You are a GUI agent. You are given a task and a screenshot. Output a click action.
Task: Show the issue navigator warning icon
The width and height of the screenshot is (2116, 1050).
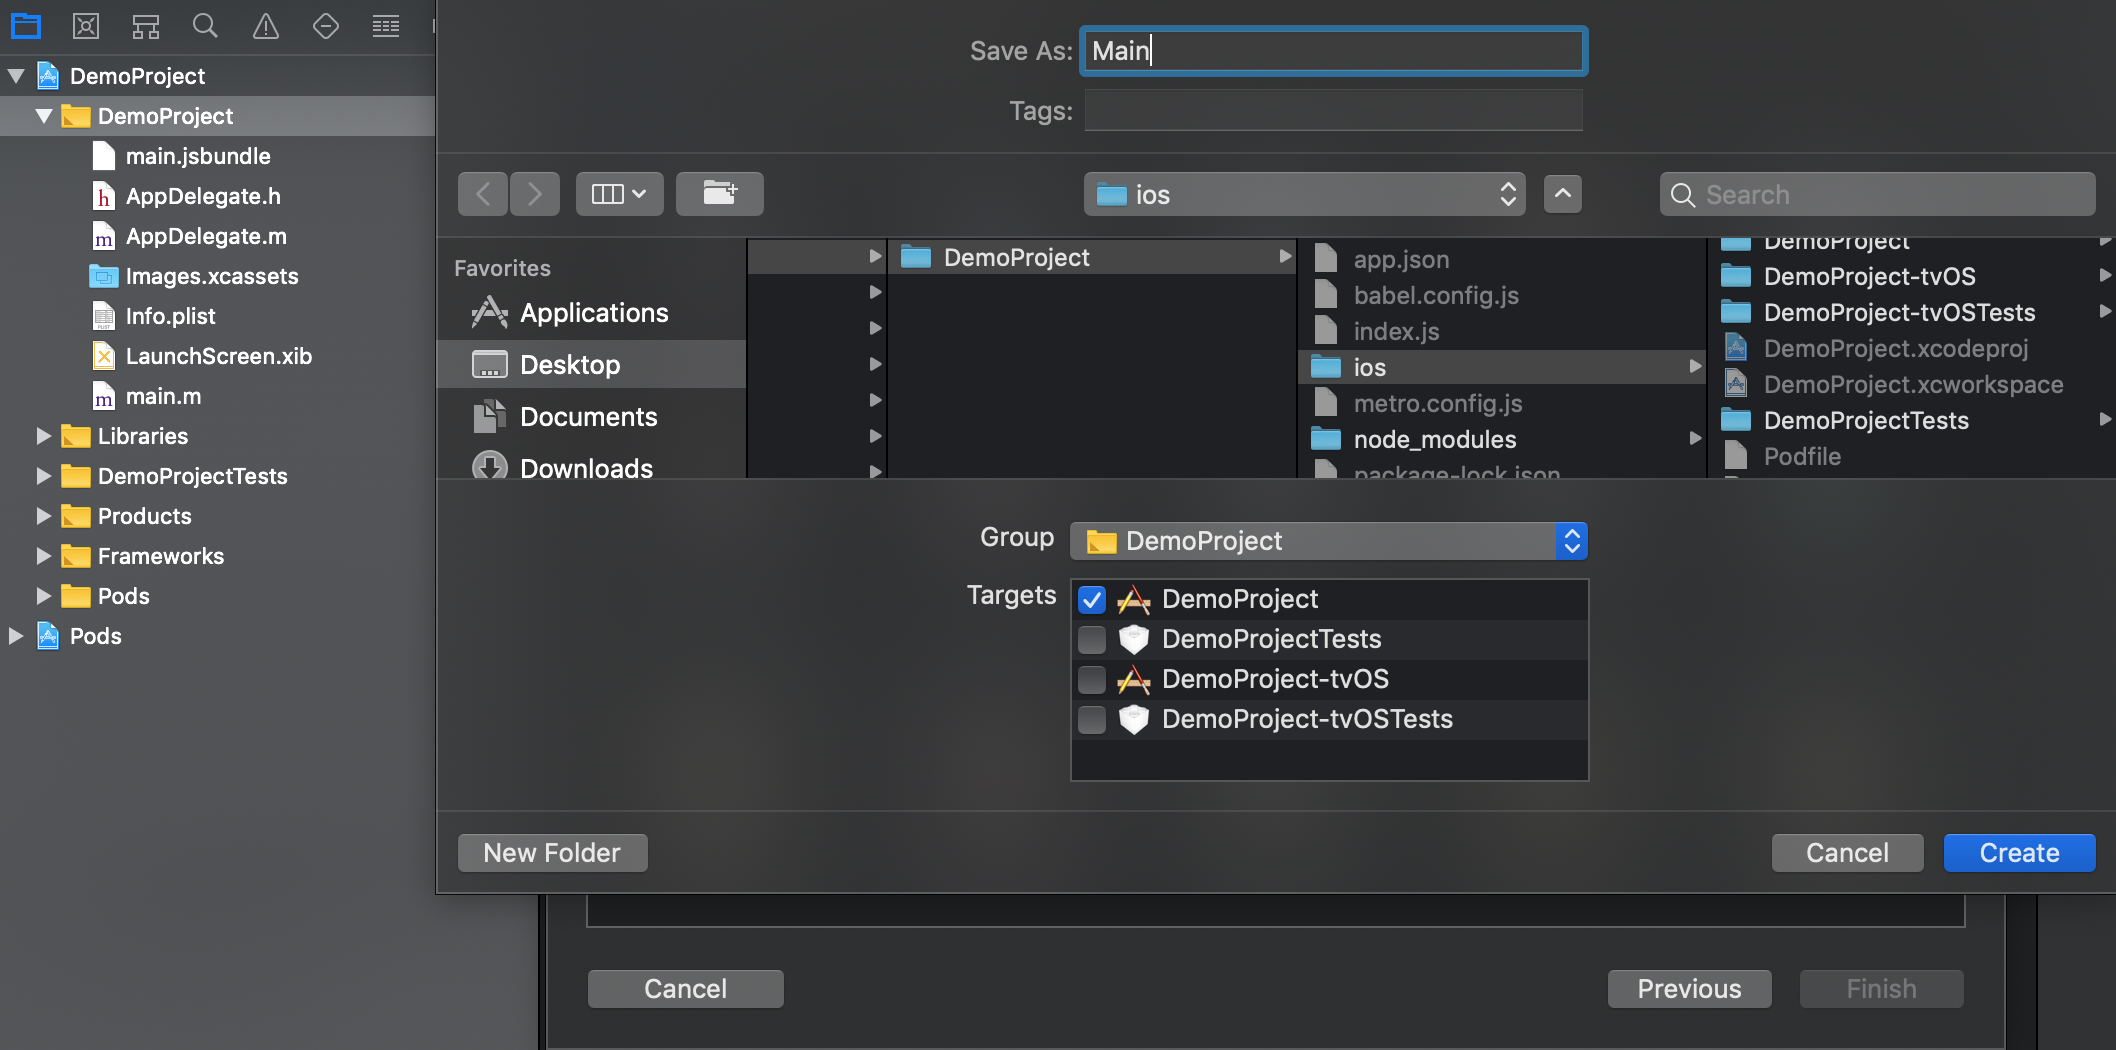click(x=266, y=26)
